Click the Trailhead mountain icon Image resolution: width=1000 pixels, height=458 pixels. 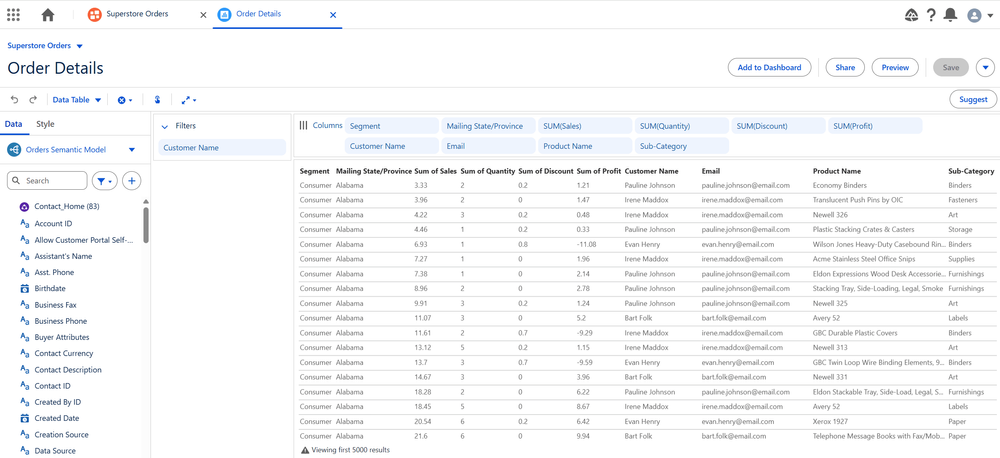(911, 15)
